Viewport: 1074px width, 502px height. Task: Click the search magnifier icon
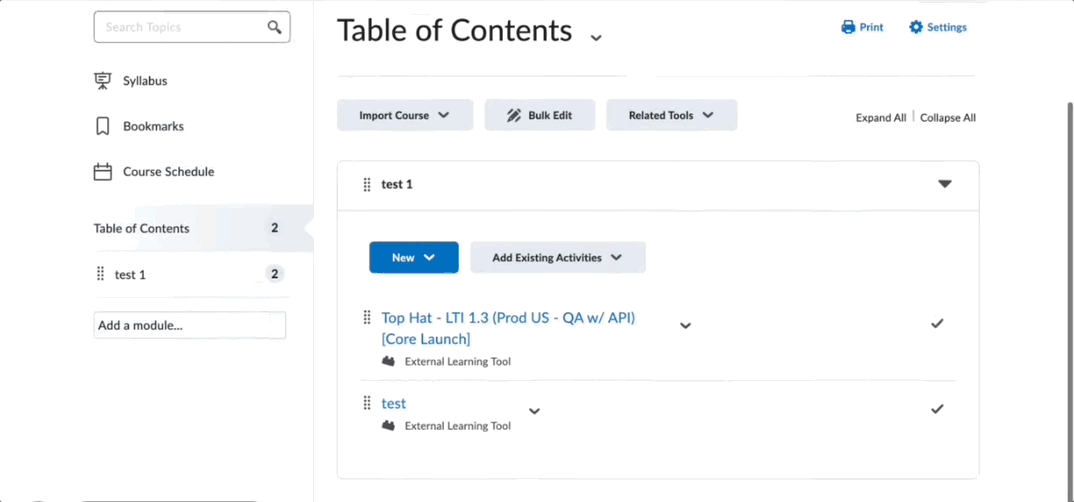pos(274,27)
